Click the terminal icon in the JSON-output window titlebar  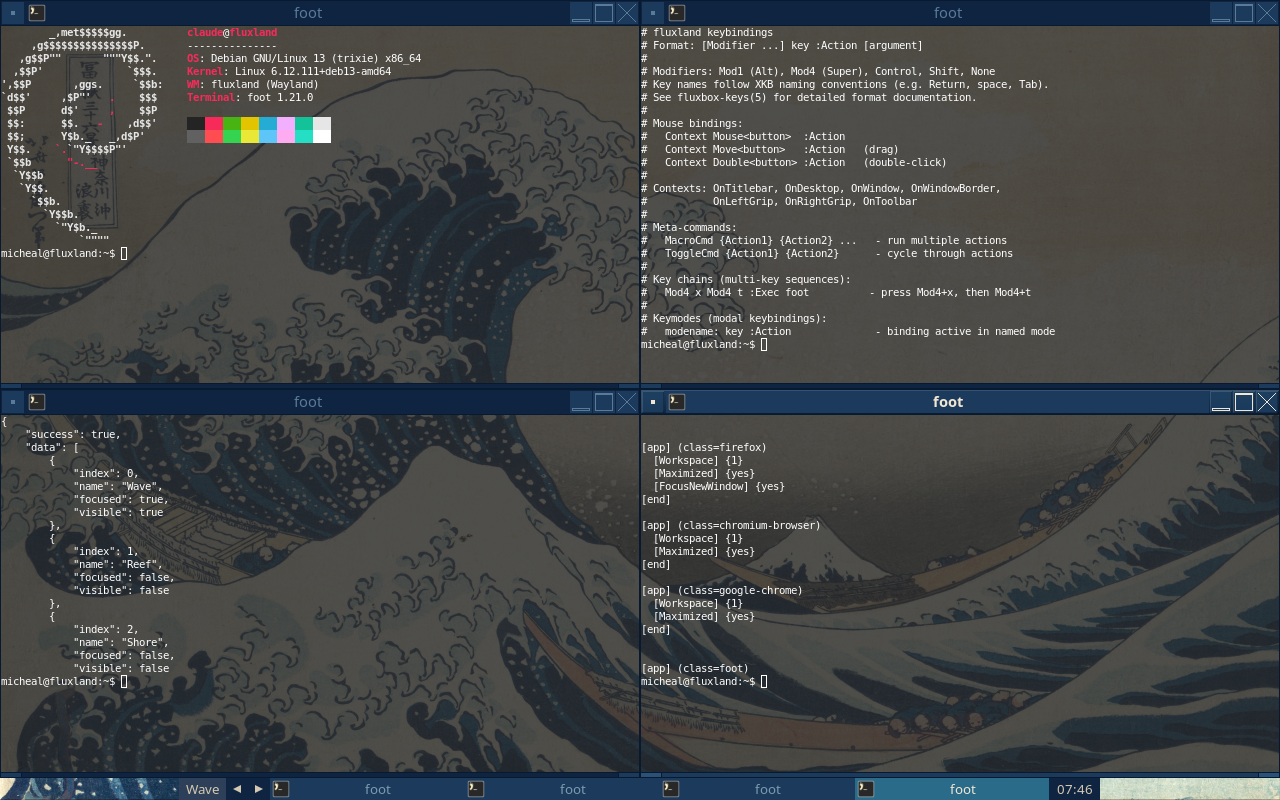[37, 402]
